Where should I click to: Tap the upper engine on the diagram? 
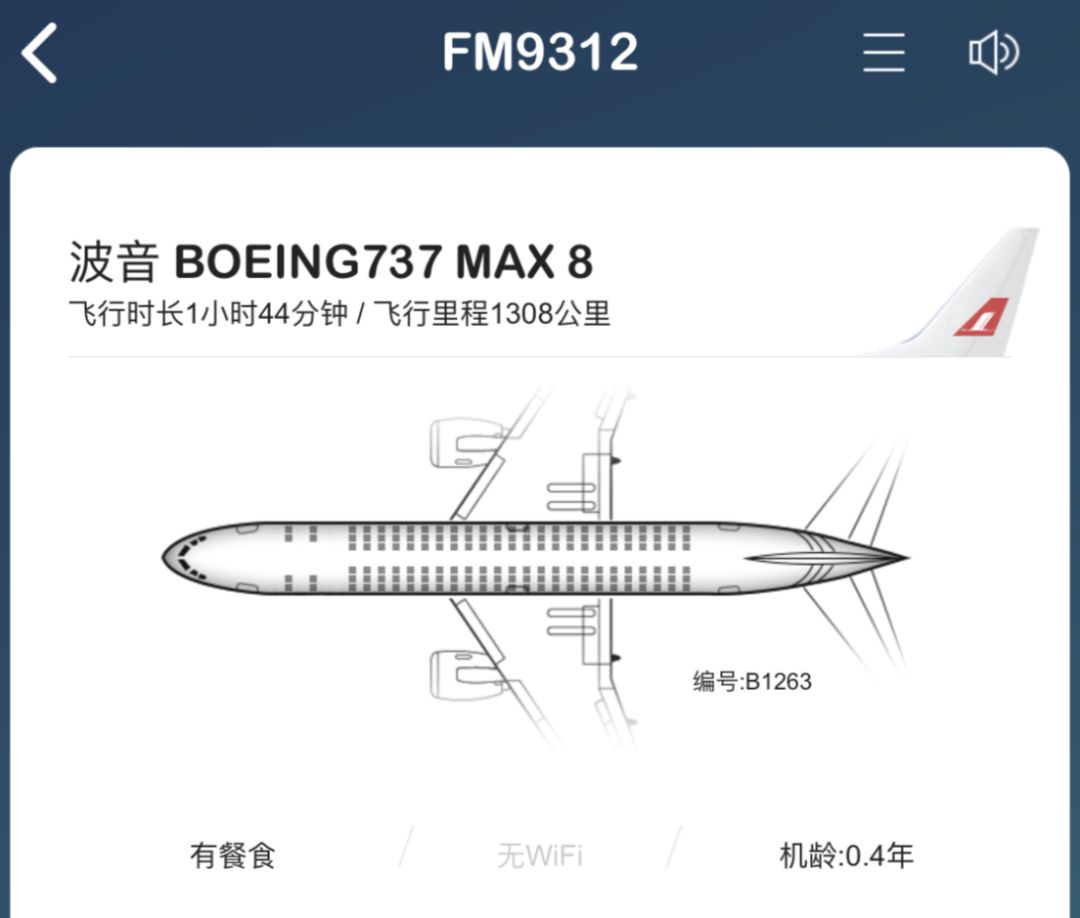[465, 442]
